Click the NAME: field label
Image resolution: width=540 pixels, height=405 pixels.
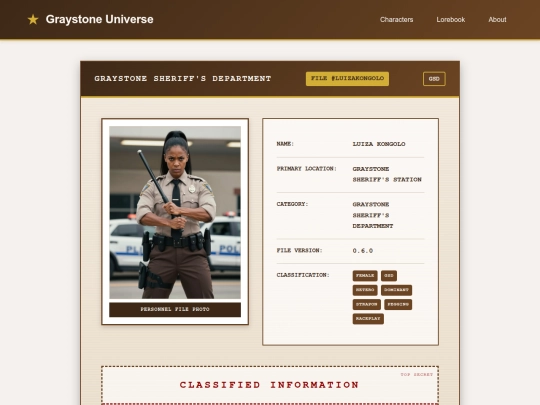[x=285, y=144]
